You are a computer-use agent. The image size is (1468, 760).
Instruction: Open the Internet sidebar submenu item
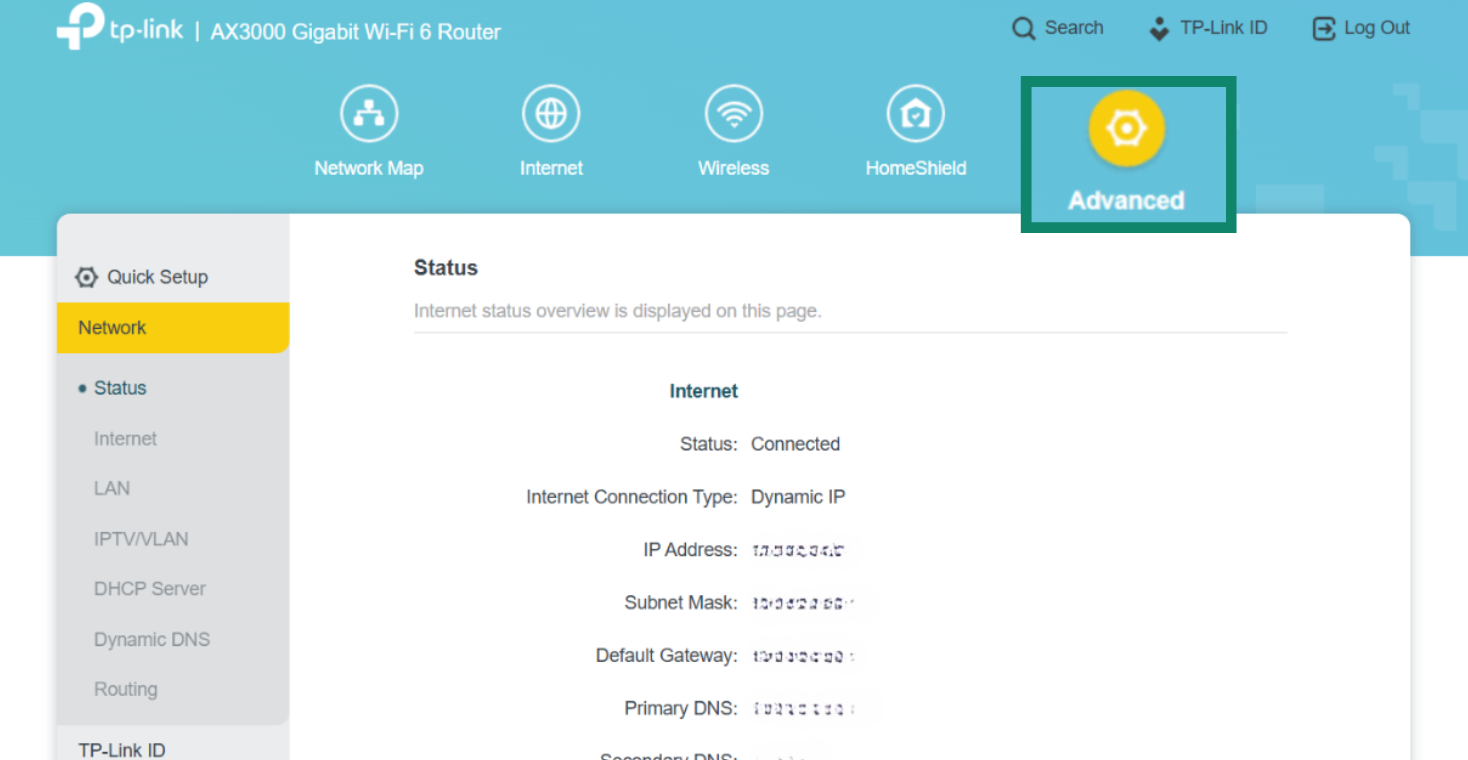[125, 439]
